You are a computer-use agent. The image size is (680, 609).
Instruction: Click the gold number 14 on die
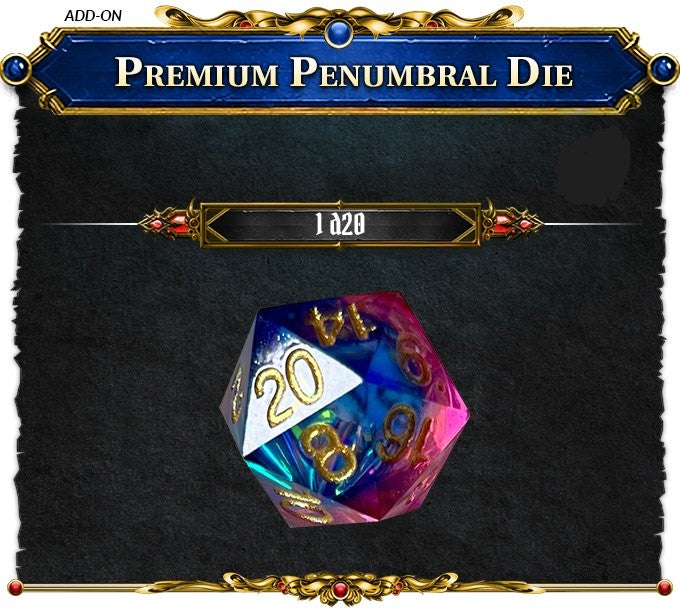click(x=342, y=321)
